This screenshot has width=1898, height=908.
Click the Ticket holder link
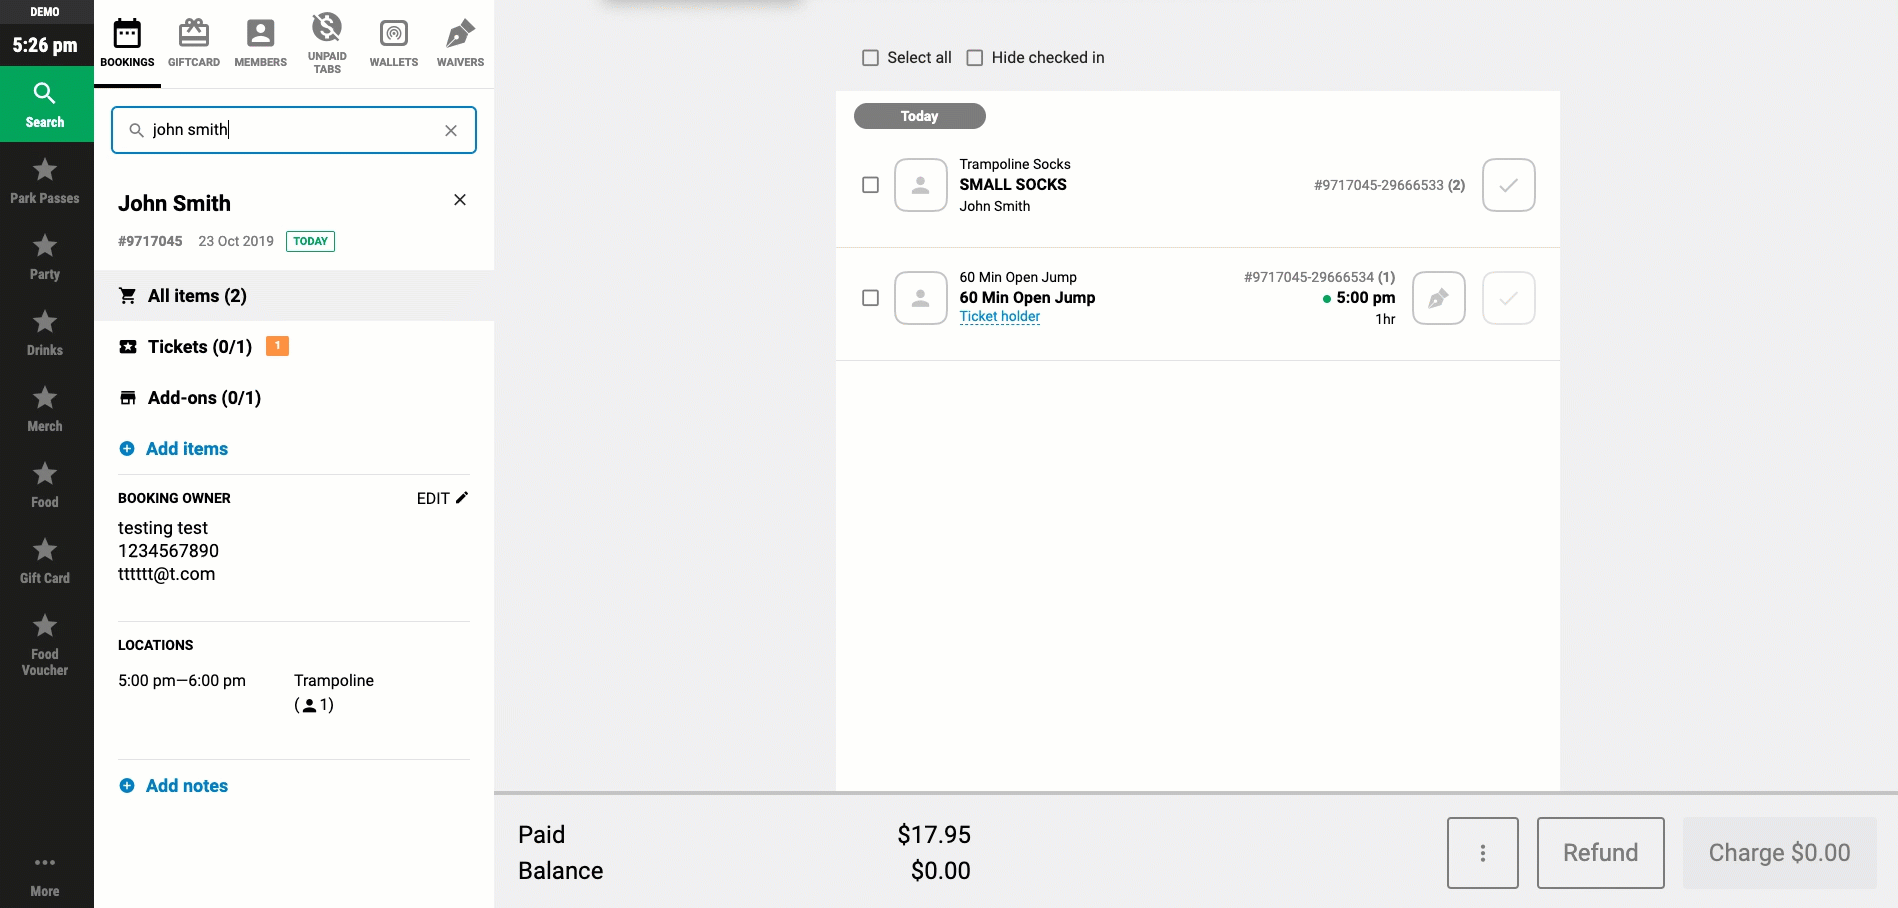click(x=1000, y=317)
